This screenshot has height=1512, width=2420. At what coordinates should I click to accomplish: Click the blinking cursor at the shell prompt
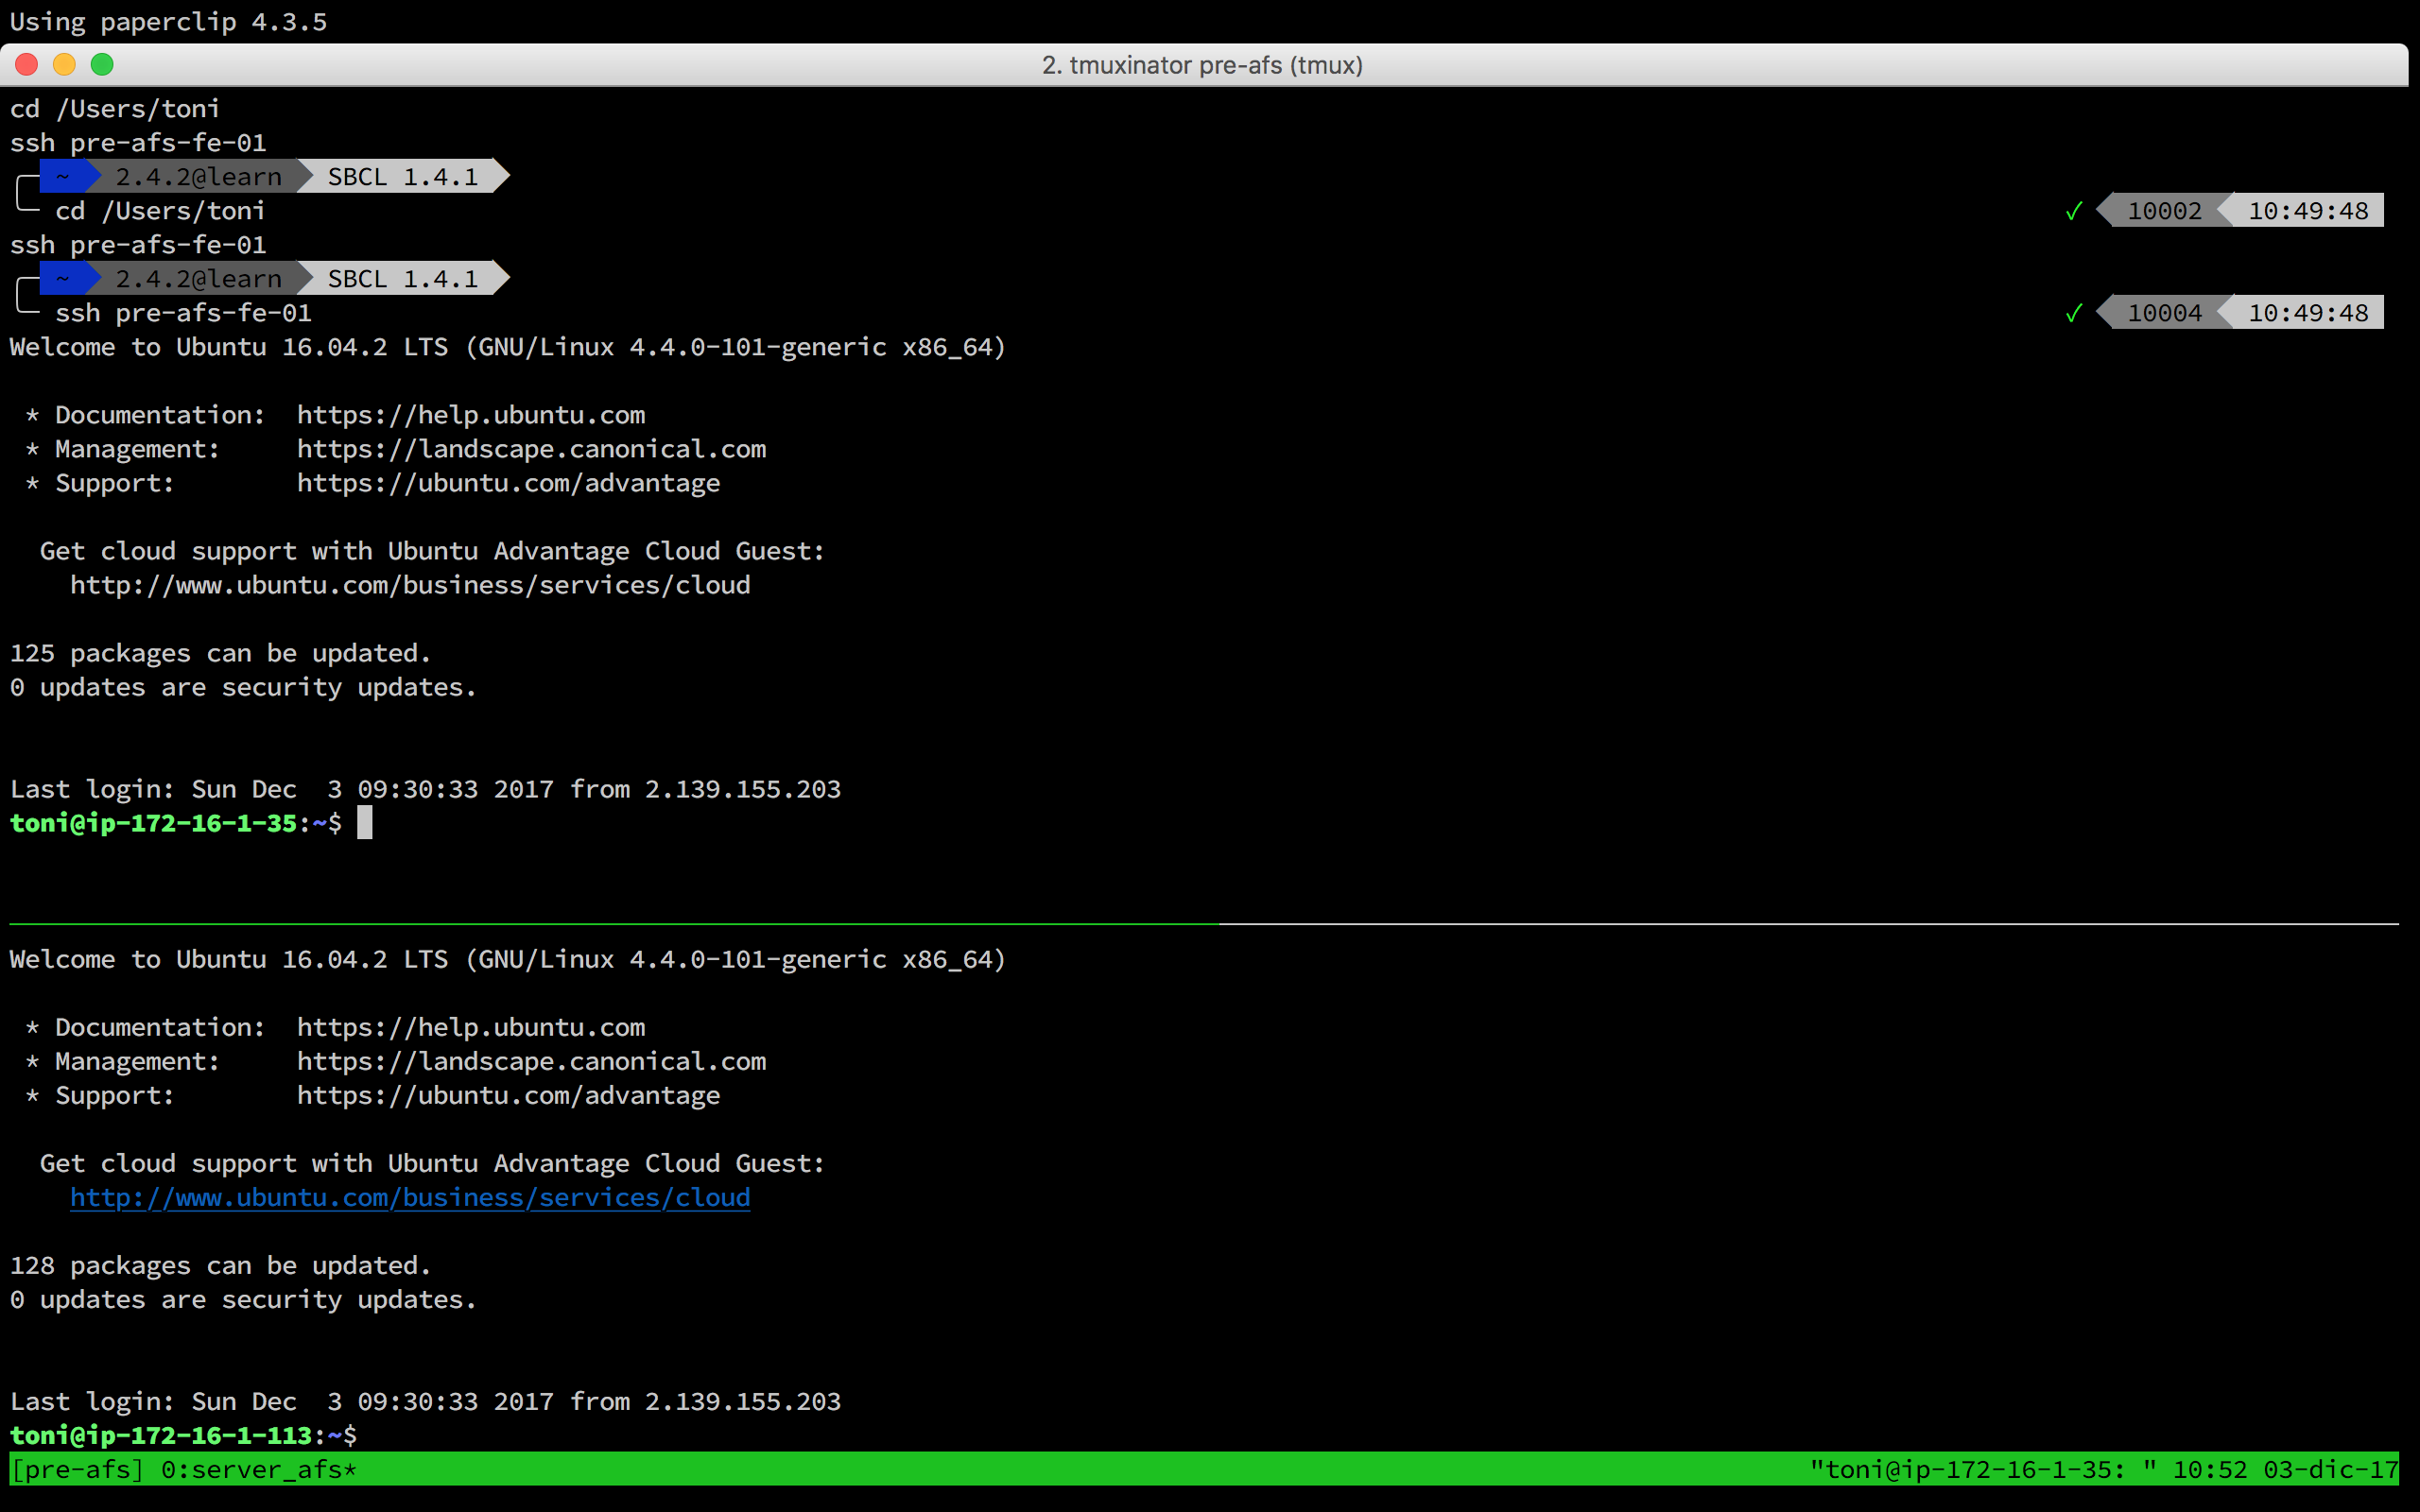tap(366, 822)
